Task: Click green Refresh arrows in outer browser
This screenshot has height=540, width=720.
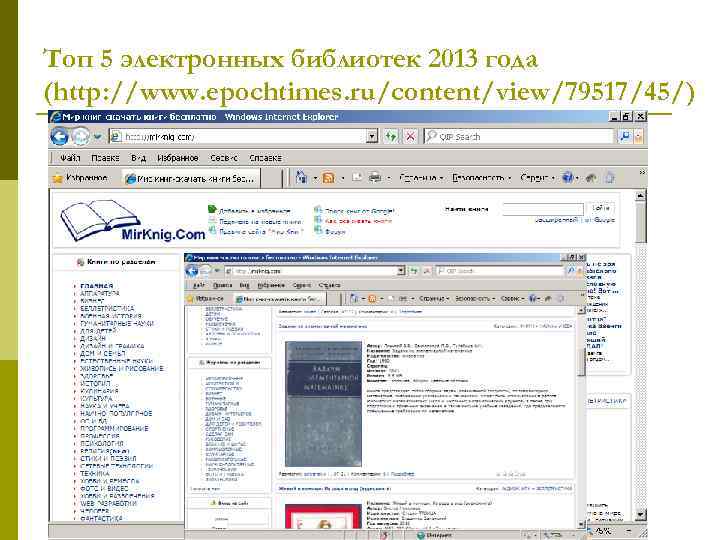Action: (391, 136)
